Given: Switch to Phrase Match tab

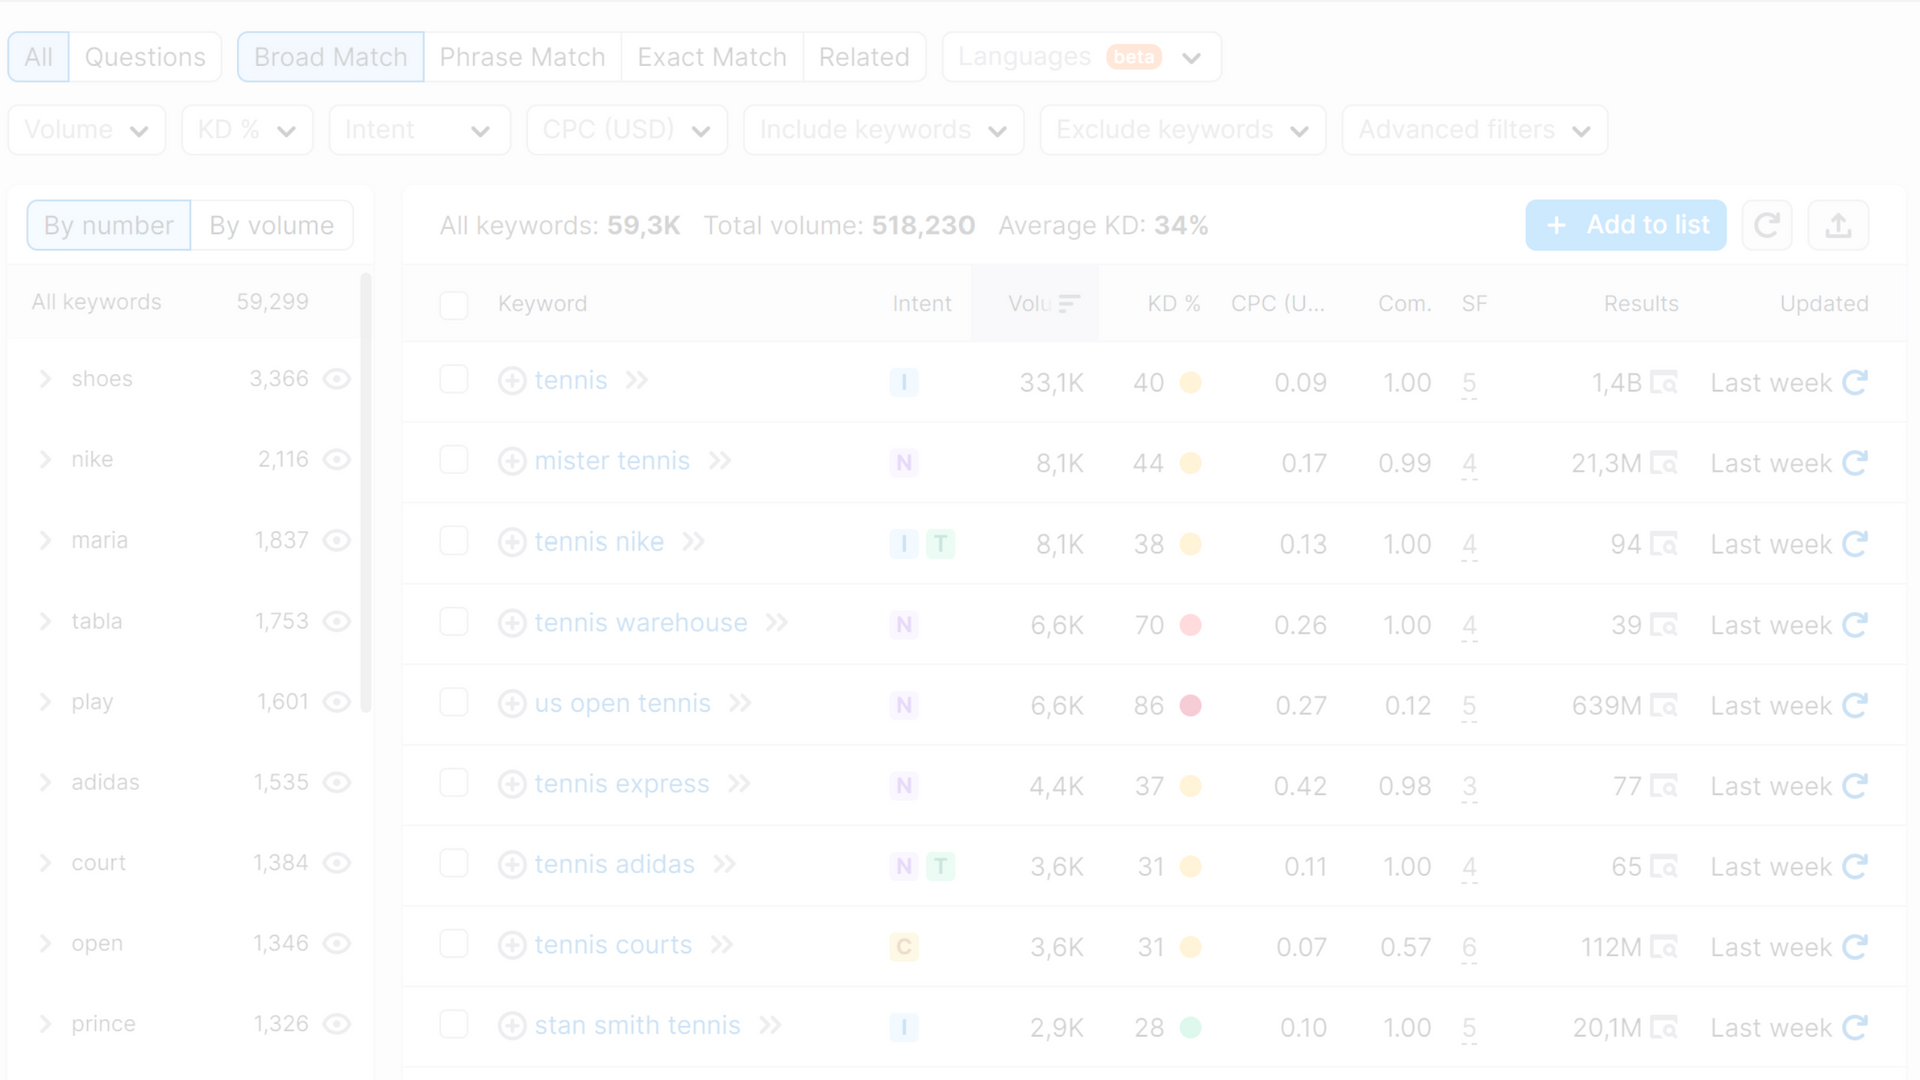Looking at the screenshot, I should pos(522,57).
